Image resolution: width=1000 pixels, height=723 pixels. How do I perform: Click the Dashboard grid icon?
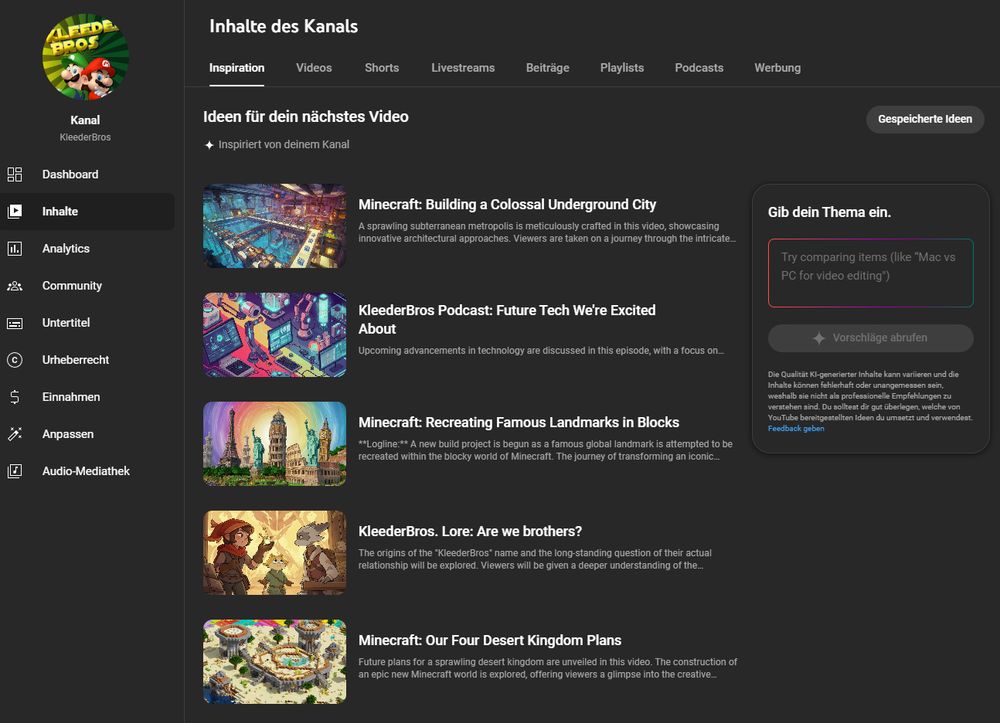(15, 174)
